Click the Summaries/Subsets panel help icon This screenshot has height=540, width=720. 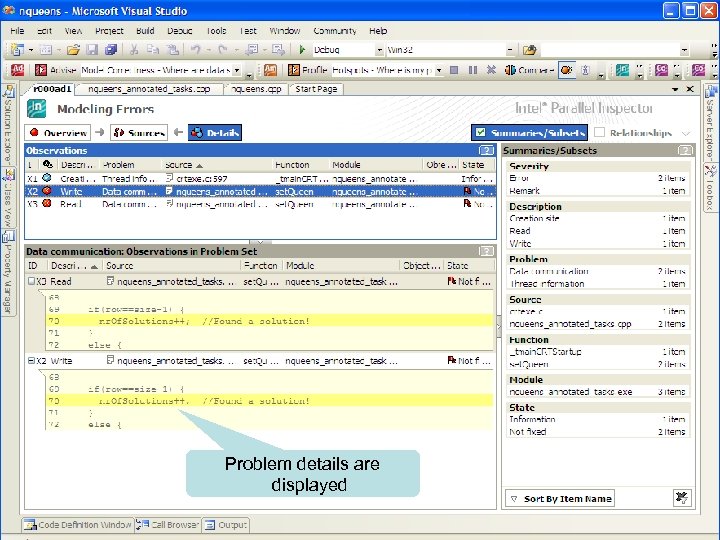(x=685, y=150)
